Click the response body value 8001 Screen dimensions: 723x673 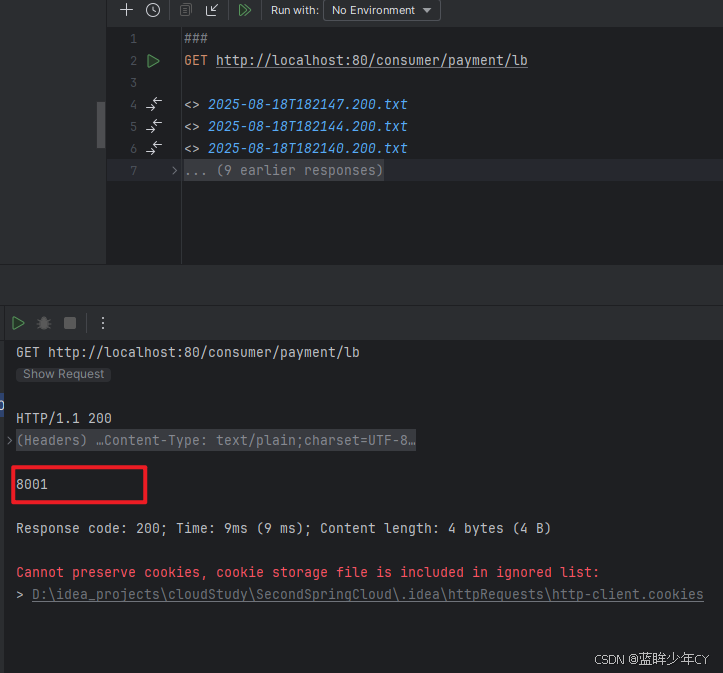pos(32,484)
